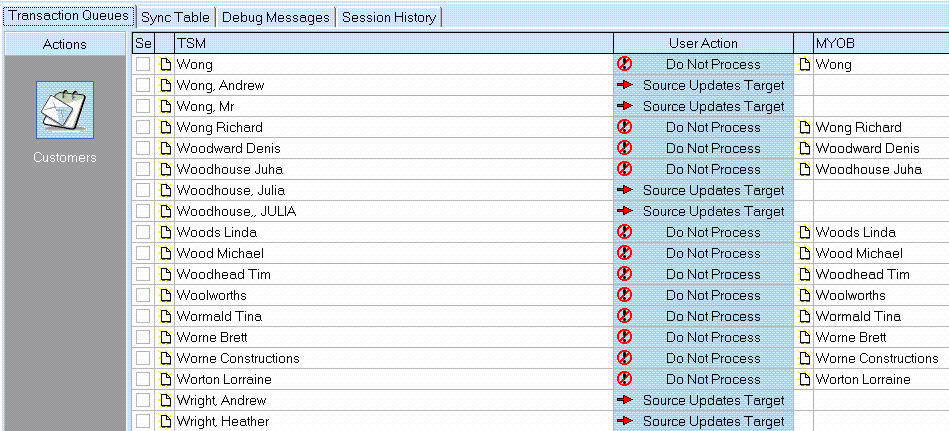Switch to the Sync Table tab
The height and width of the screenshot is (431, 949).
[175, 17]
